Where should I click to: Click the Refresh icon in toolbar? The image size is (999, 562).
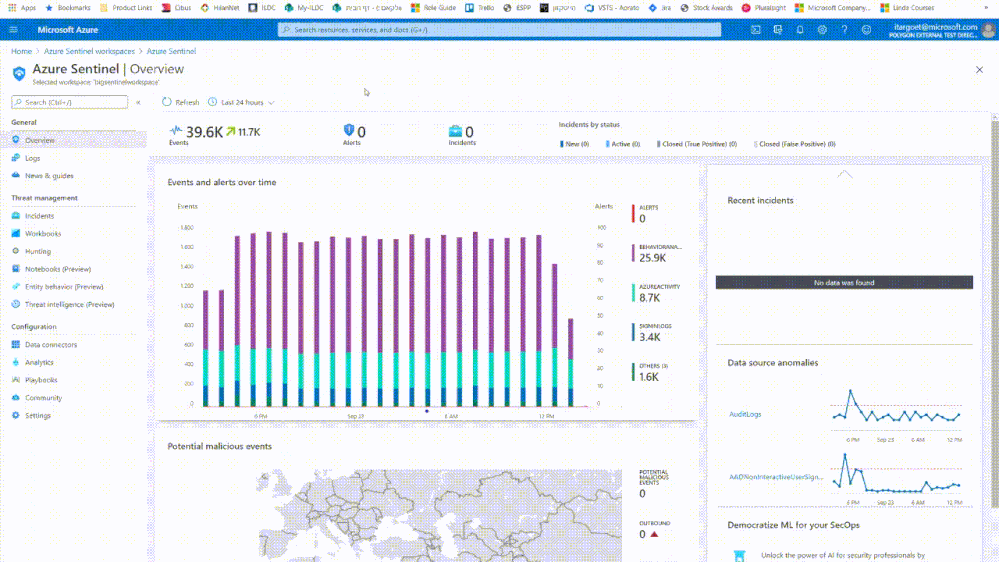click(x=167, y=102)
